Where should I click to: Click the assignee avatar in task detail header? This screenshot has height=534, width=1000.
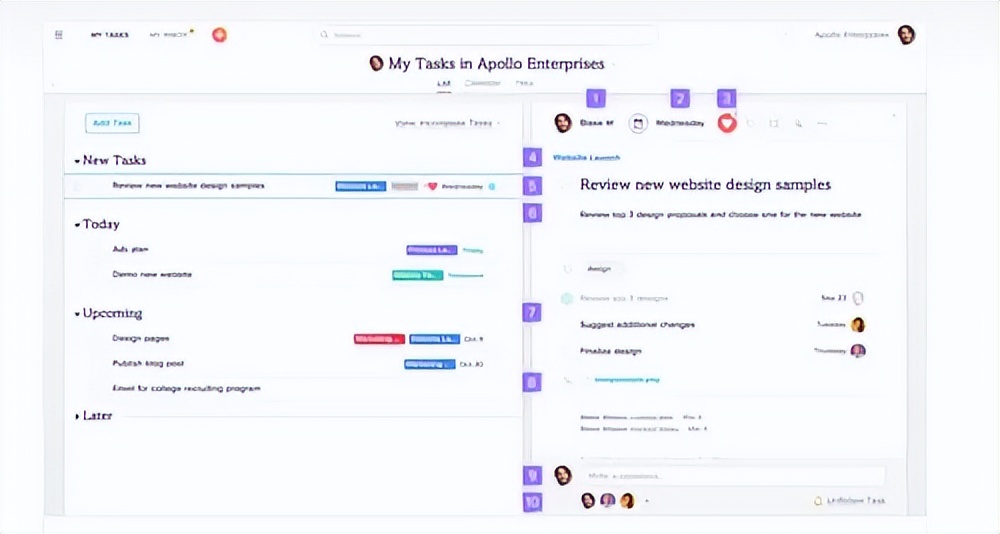[x=562, y=122]
